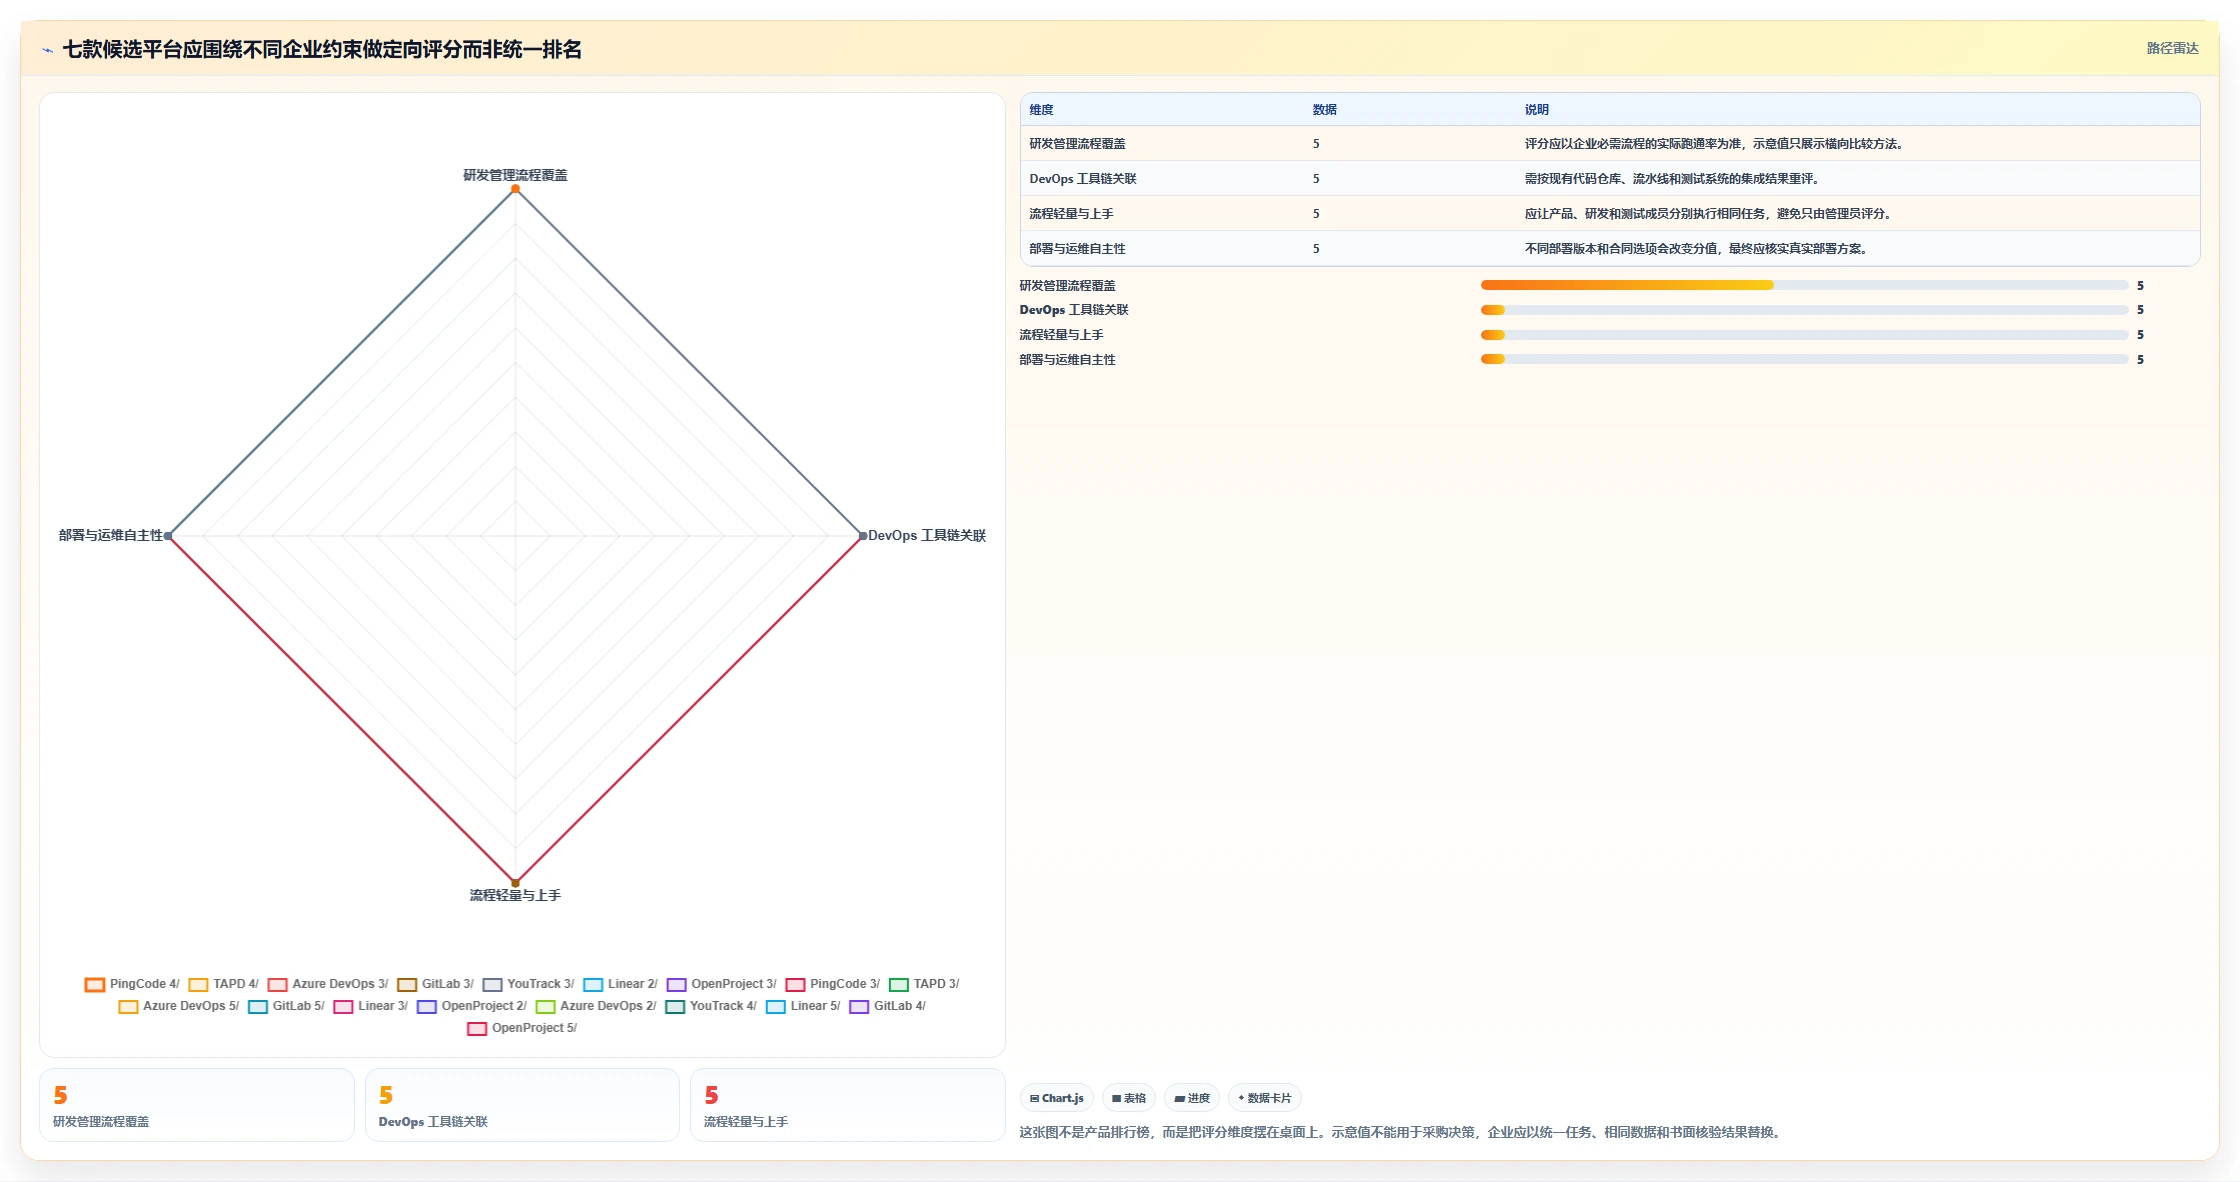
Task: Click the 部署与运维自主性 progress bar
Action: pos(1804,359)
